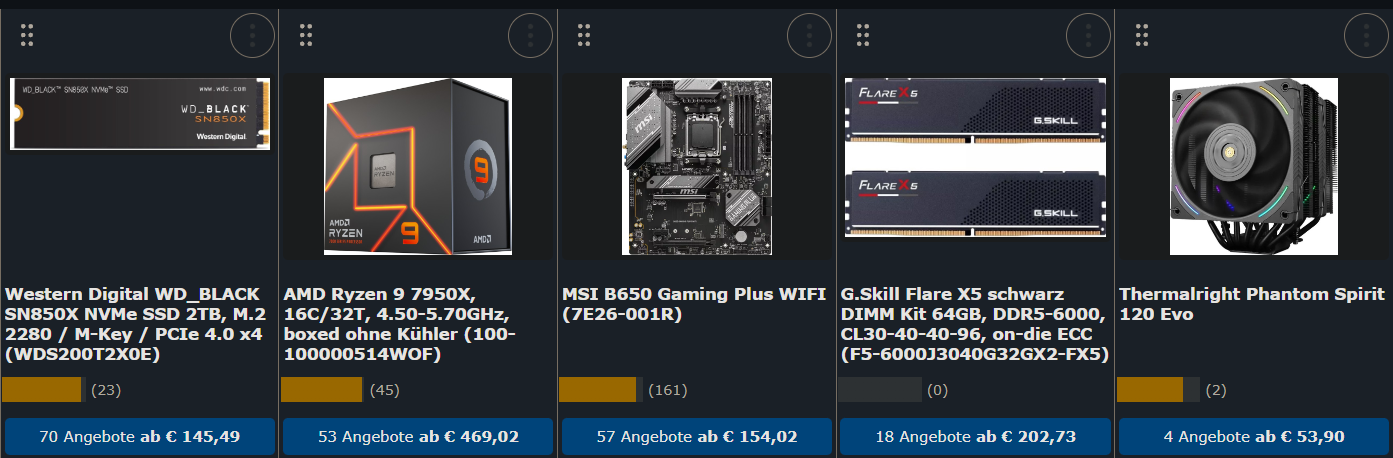Click the grip dots on the Thermalright Phantom Spirit card

click(1143, 34)
